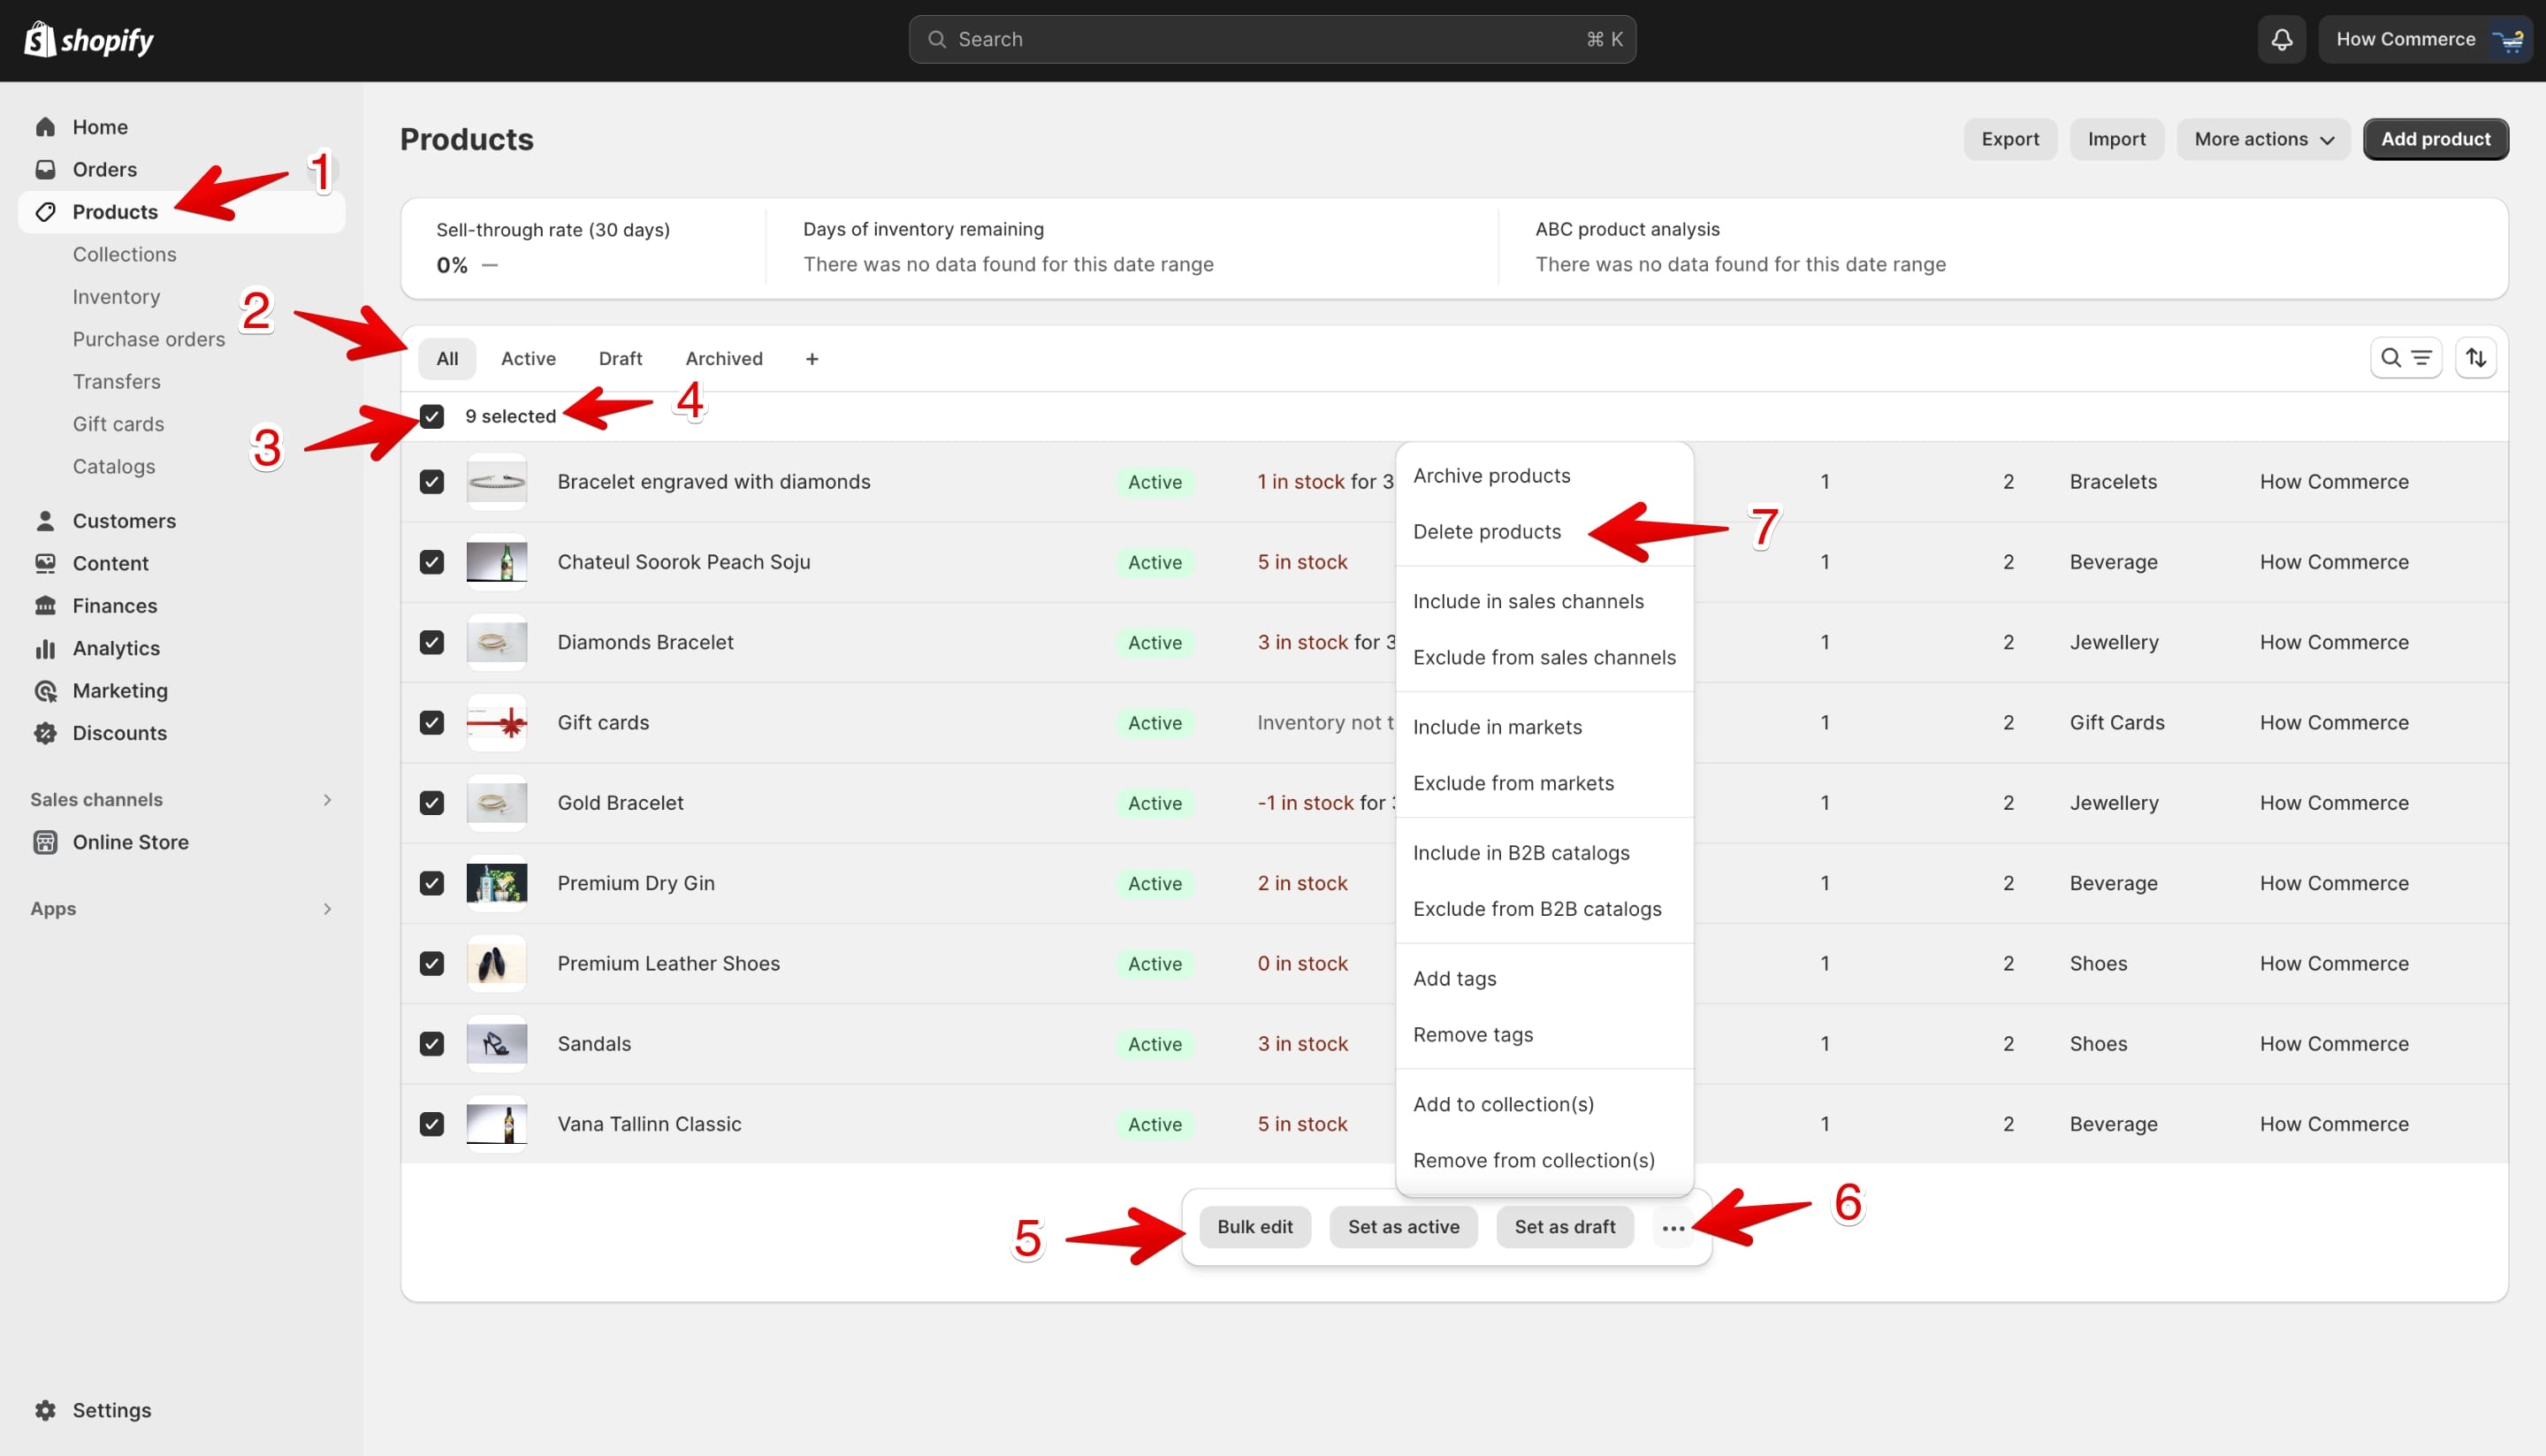The image size is (2546, 1456).
Task: Open Premium Dry Gin thumbnail
Action: (496, 883)
